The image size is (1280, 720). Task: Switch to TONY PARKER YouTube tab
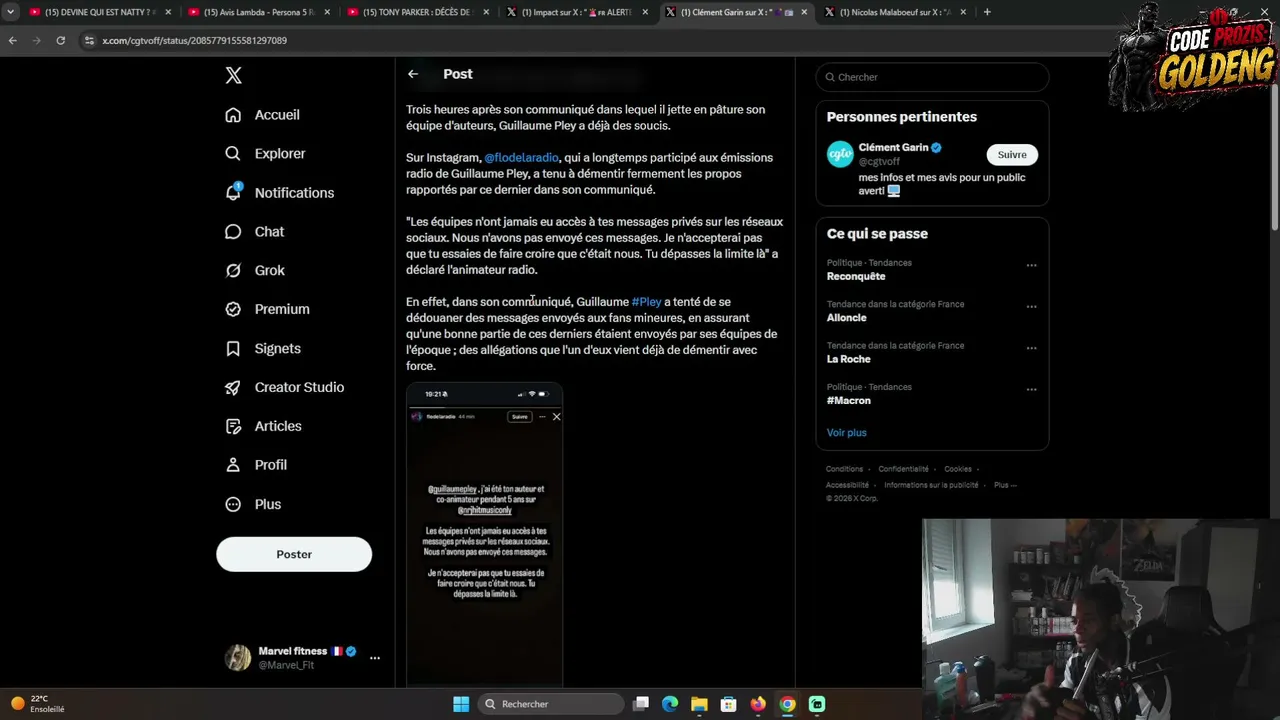[418, 12]
